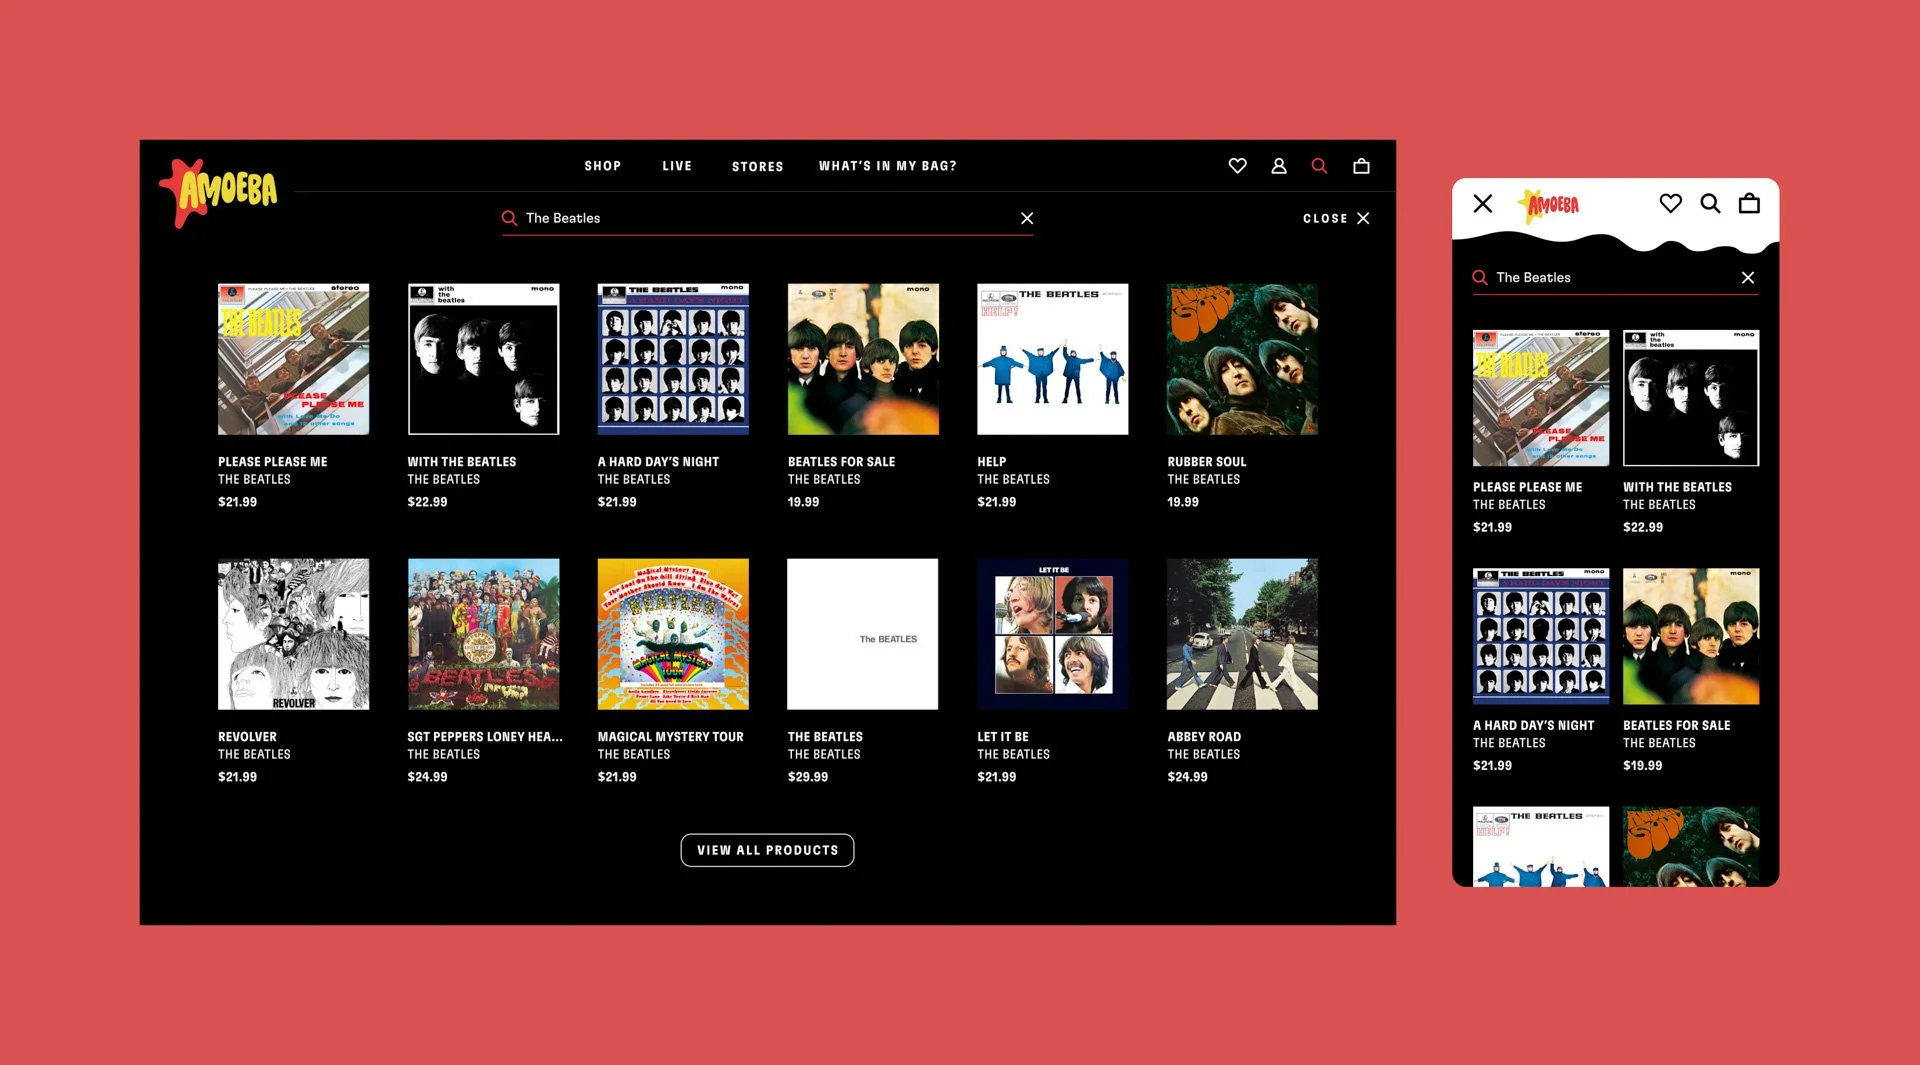Screen dimensions: 1920x1065
Task: Click desktop search field containing The Beatles
Action: 767,218
